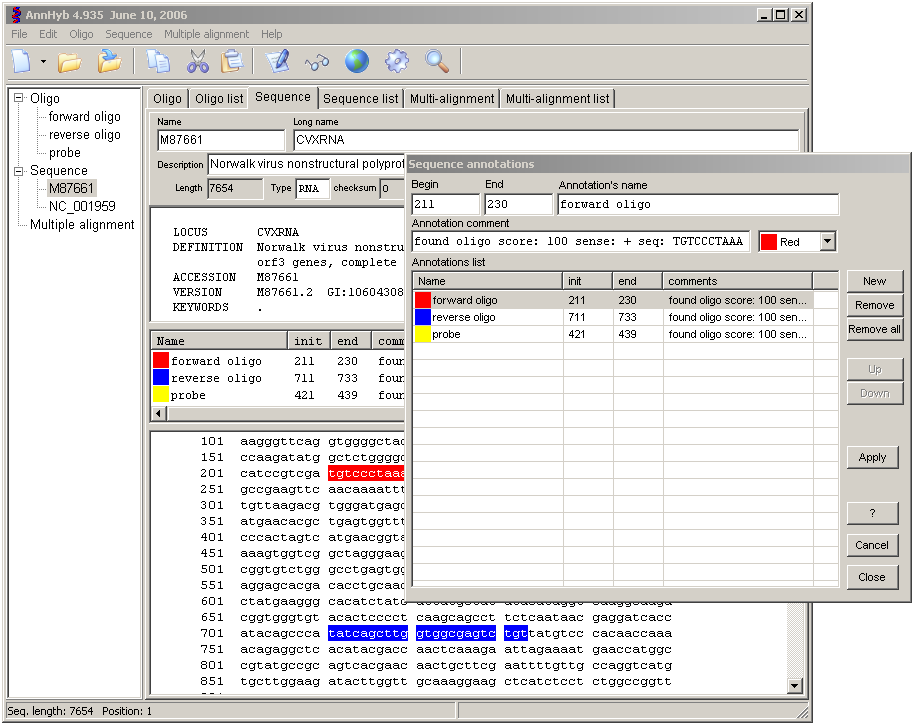Click the red swatch in annotation comment row
Viewport: 913px width, 724px height.
coord(769,242)
